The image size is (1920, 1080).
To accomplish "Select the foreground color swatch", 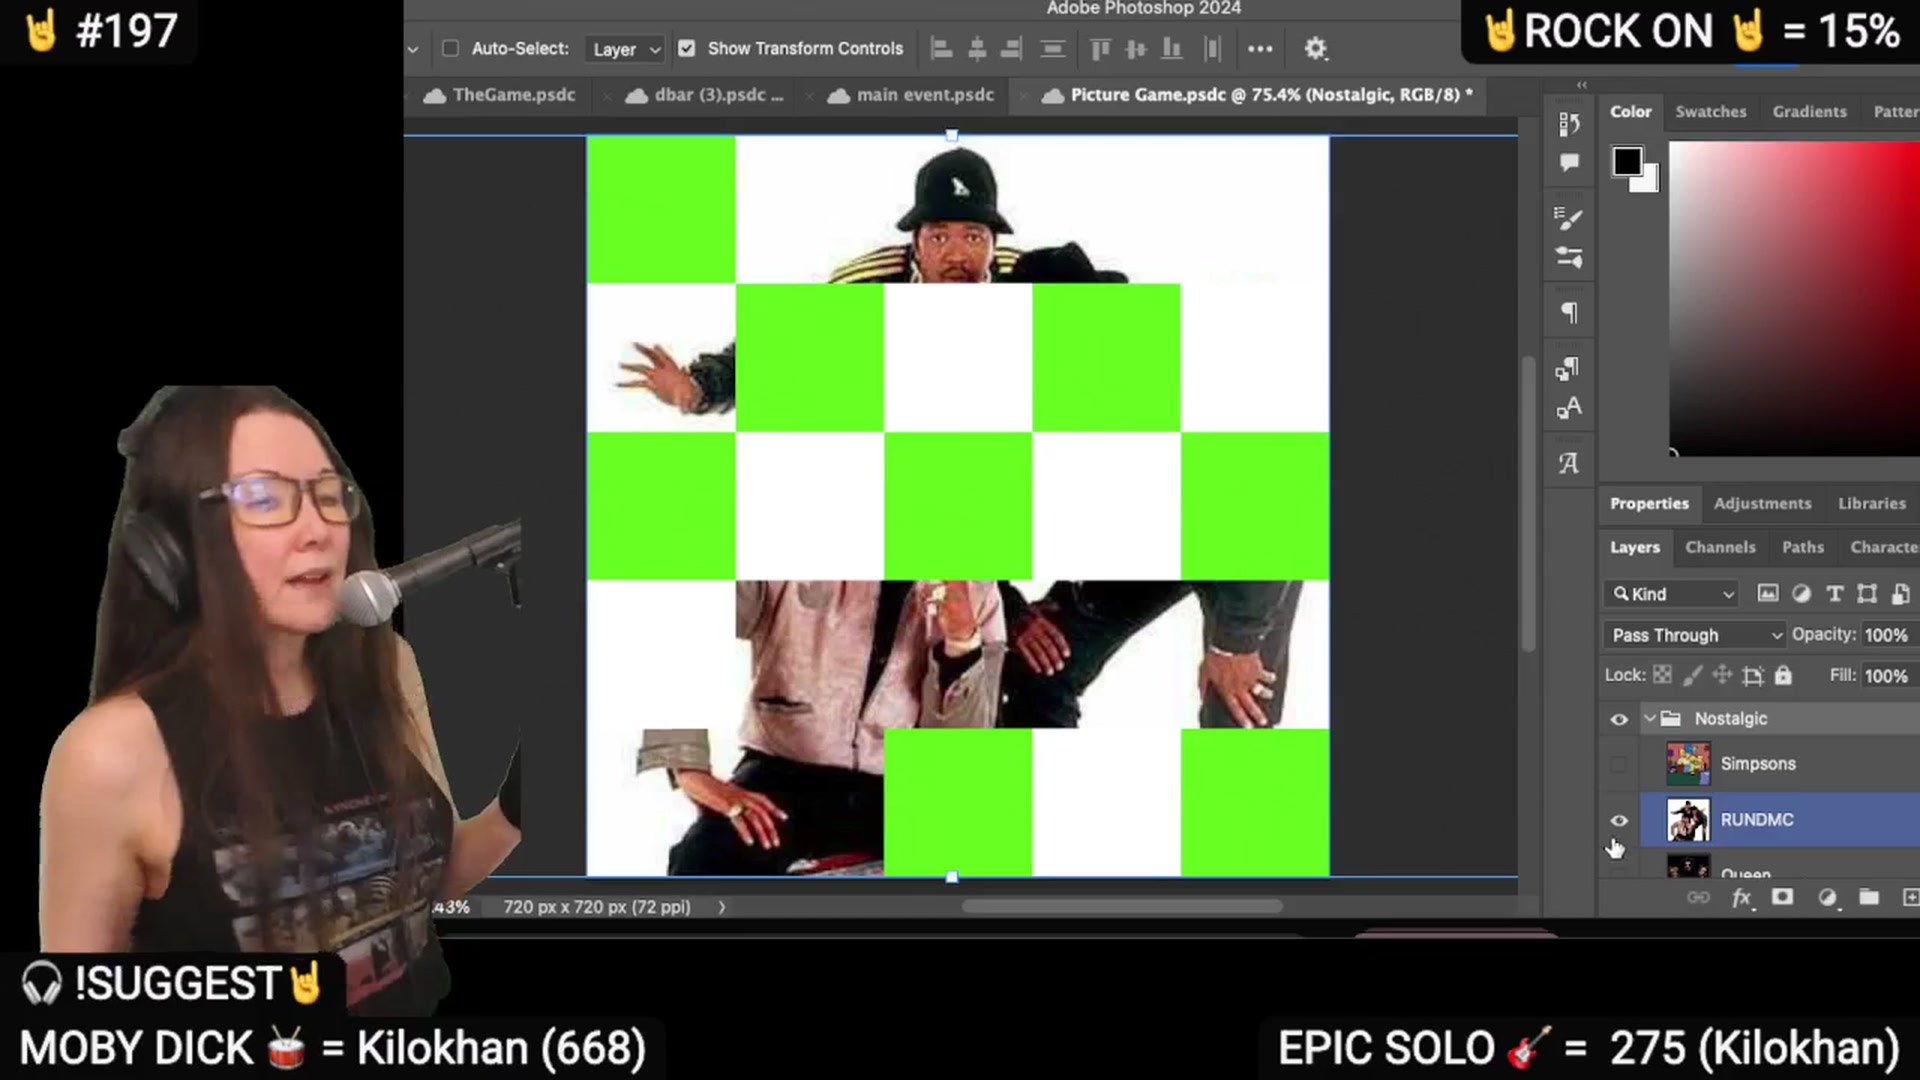I will coord(1626,161).
